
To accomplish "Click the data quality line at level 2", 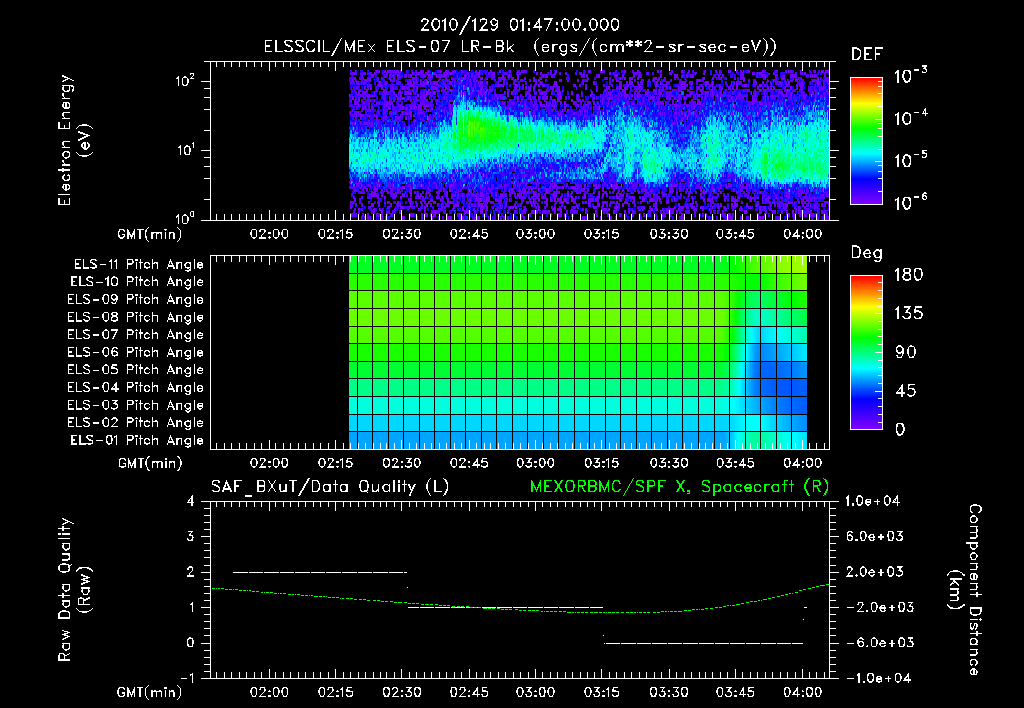I will [320, 572].
